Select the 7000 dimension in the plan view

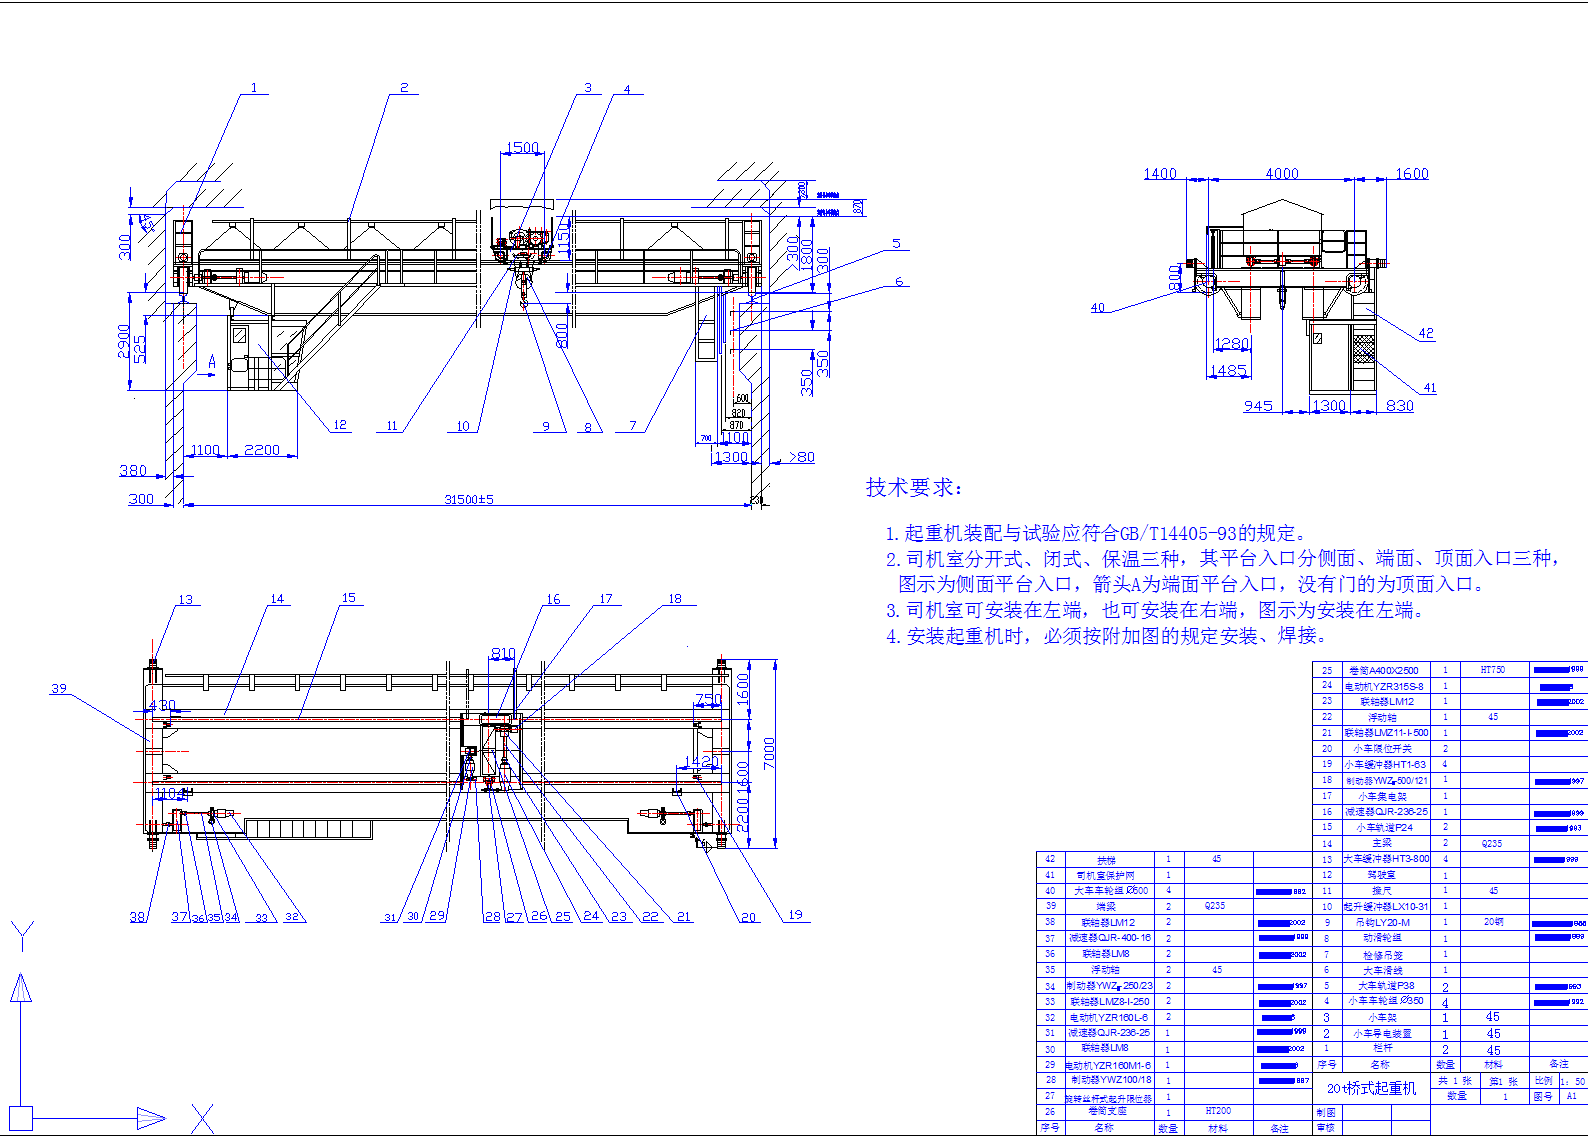pos(769,753)
